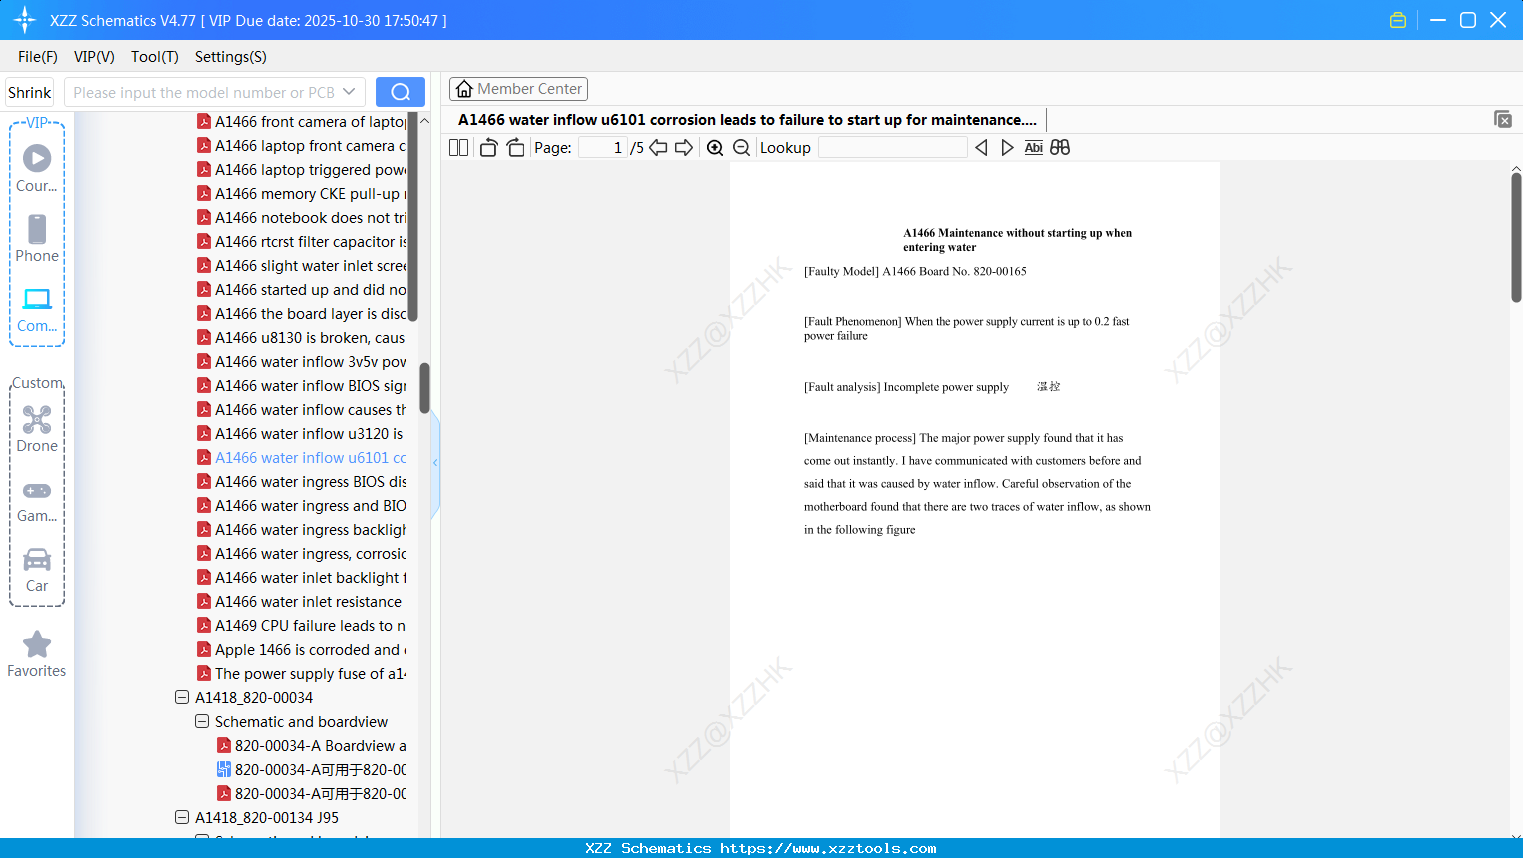
Task: Click the tree list vertical scrollbar thumb
Action: coord(424,388)
